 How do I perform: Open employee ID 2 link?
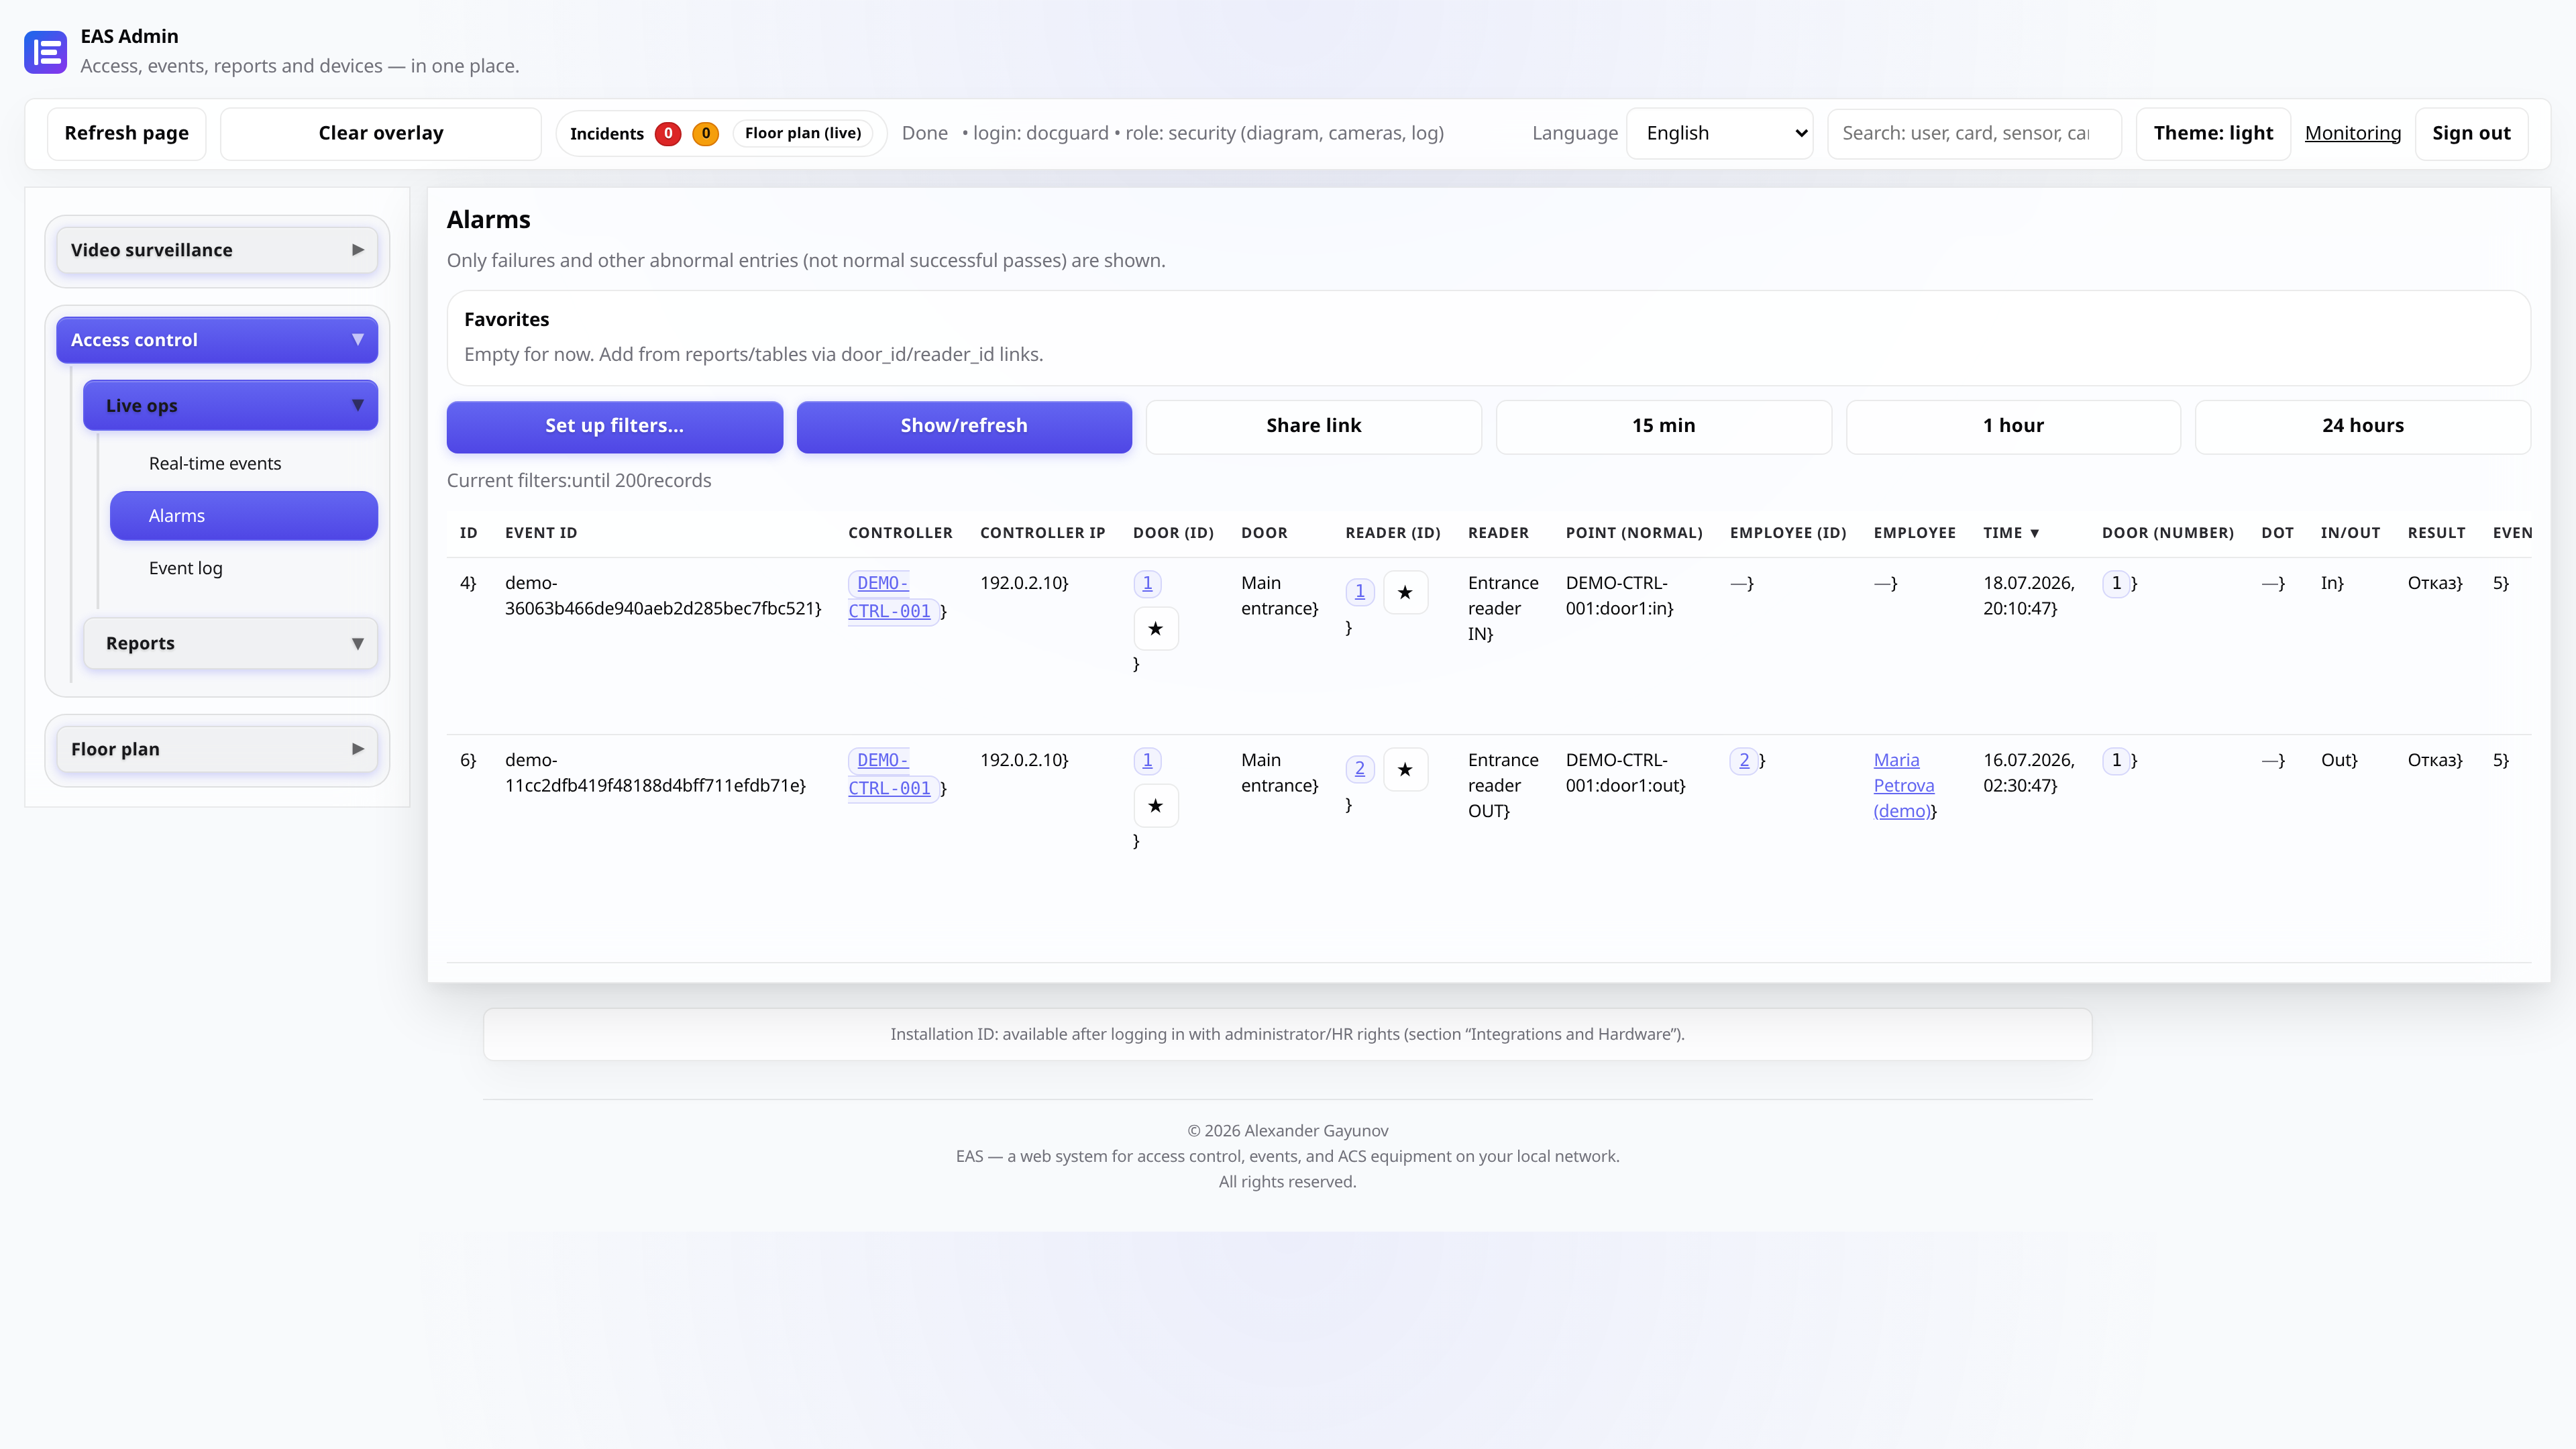click(1744, 760)
